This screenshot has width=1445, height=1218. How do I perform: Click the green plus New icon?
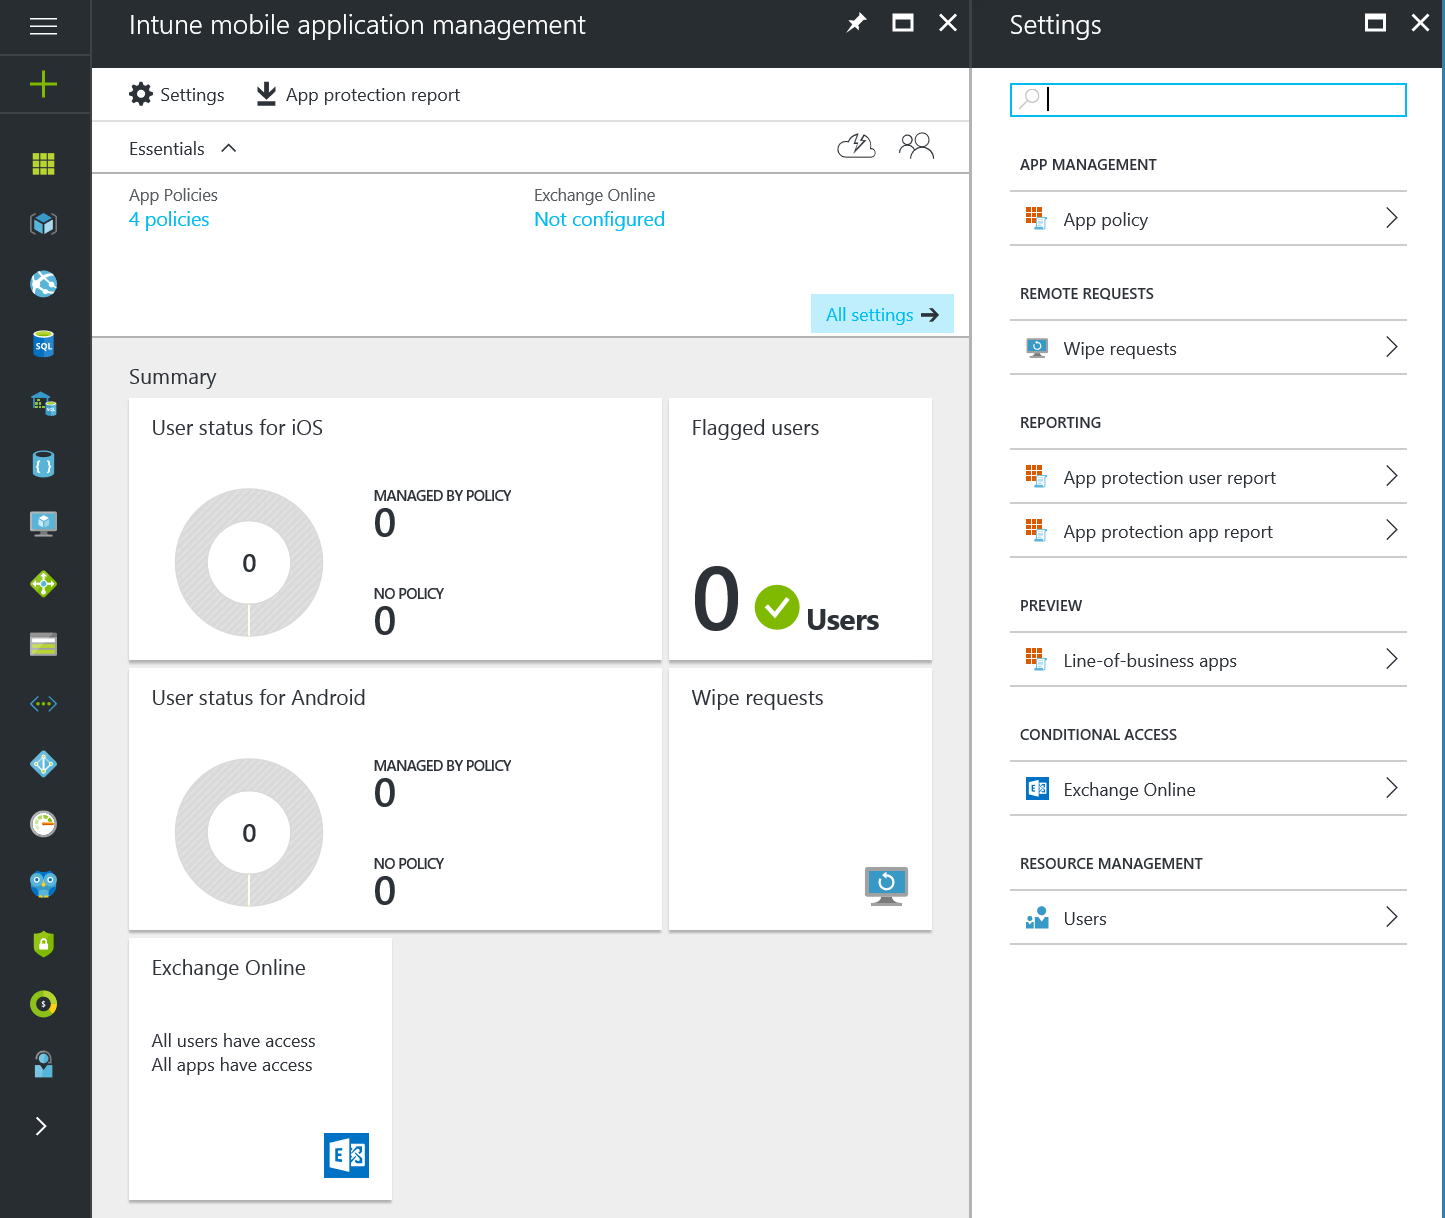click(44, 85)
